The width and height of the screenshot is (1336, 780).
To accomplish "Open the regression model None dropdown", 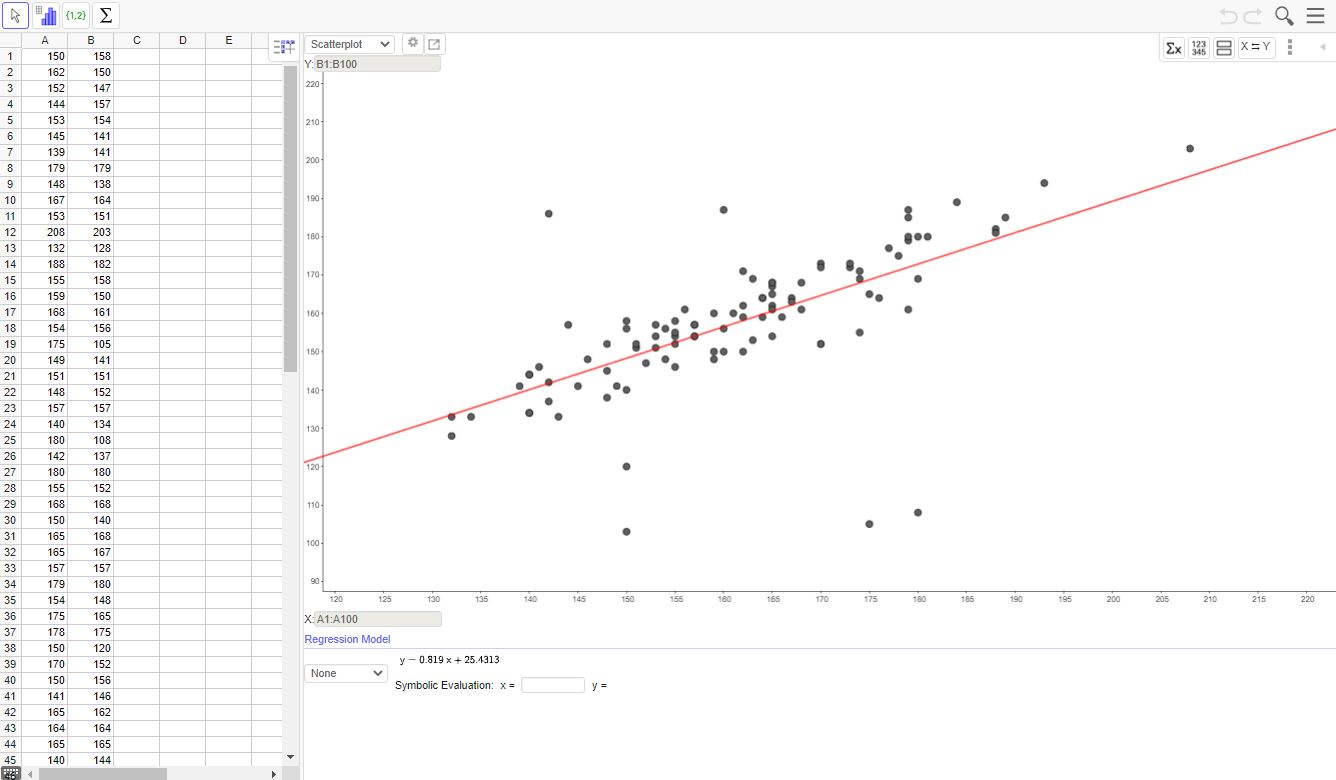I will coord(345,673).
